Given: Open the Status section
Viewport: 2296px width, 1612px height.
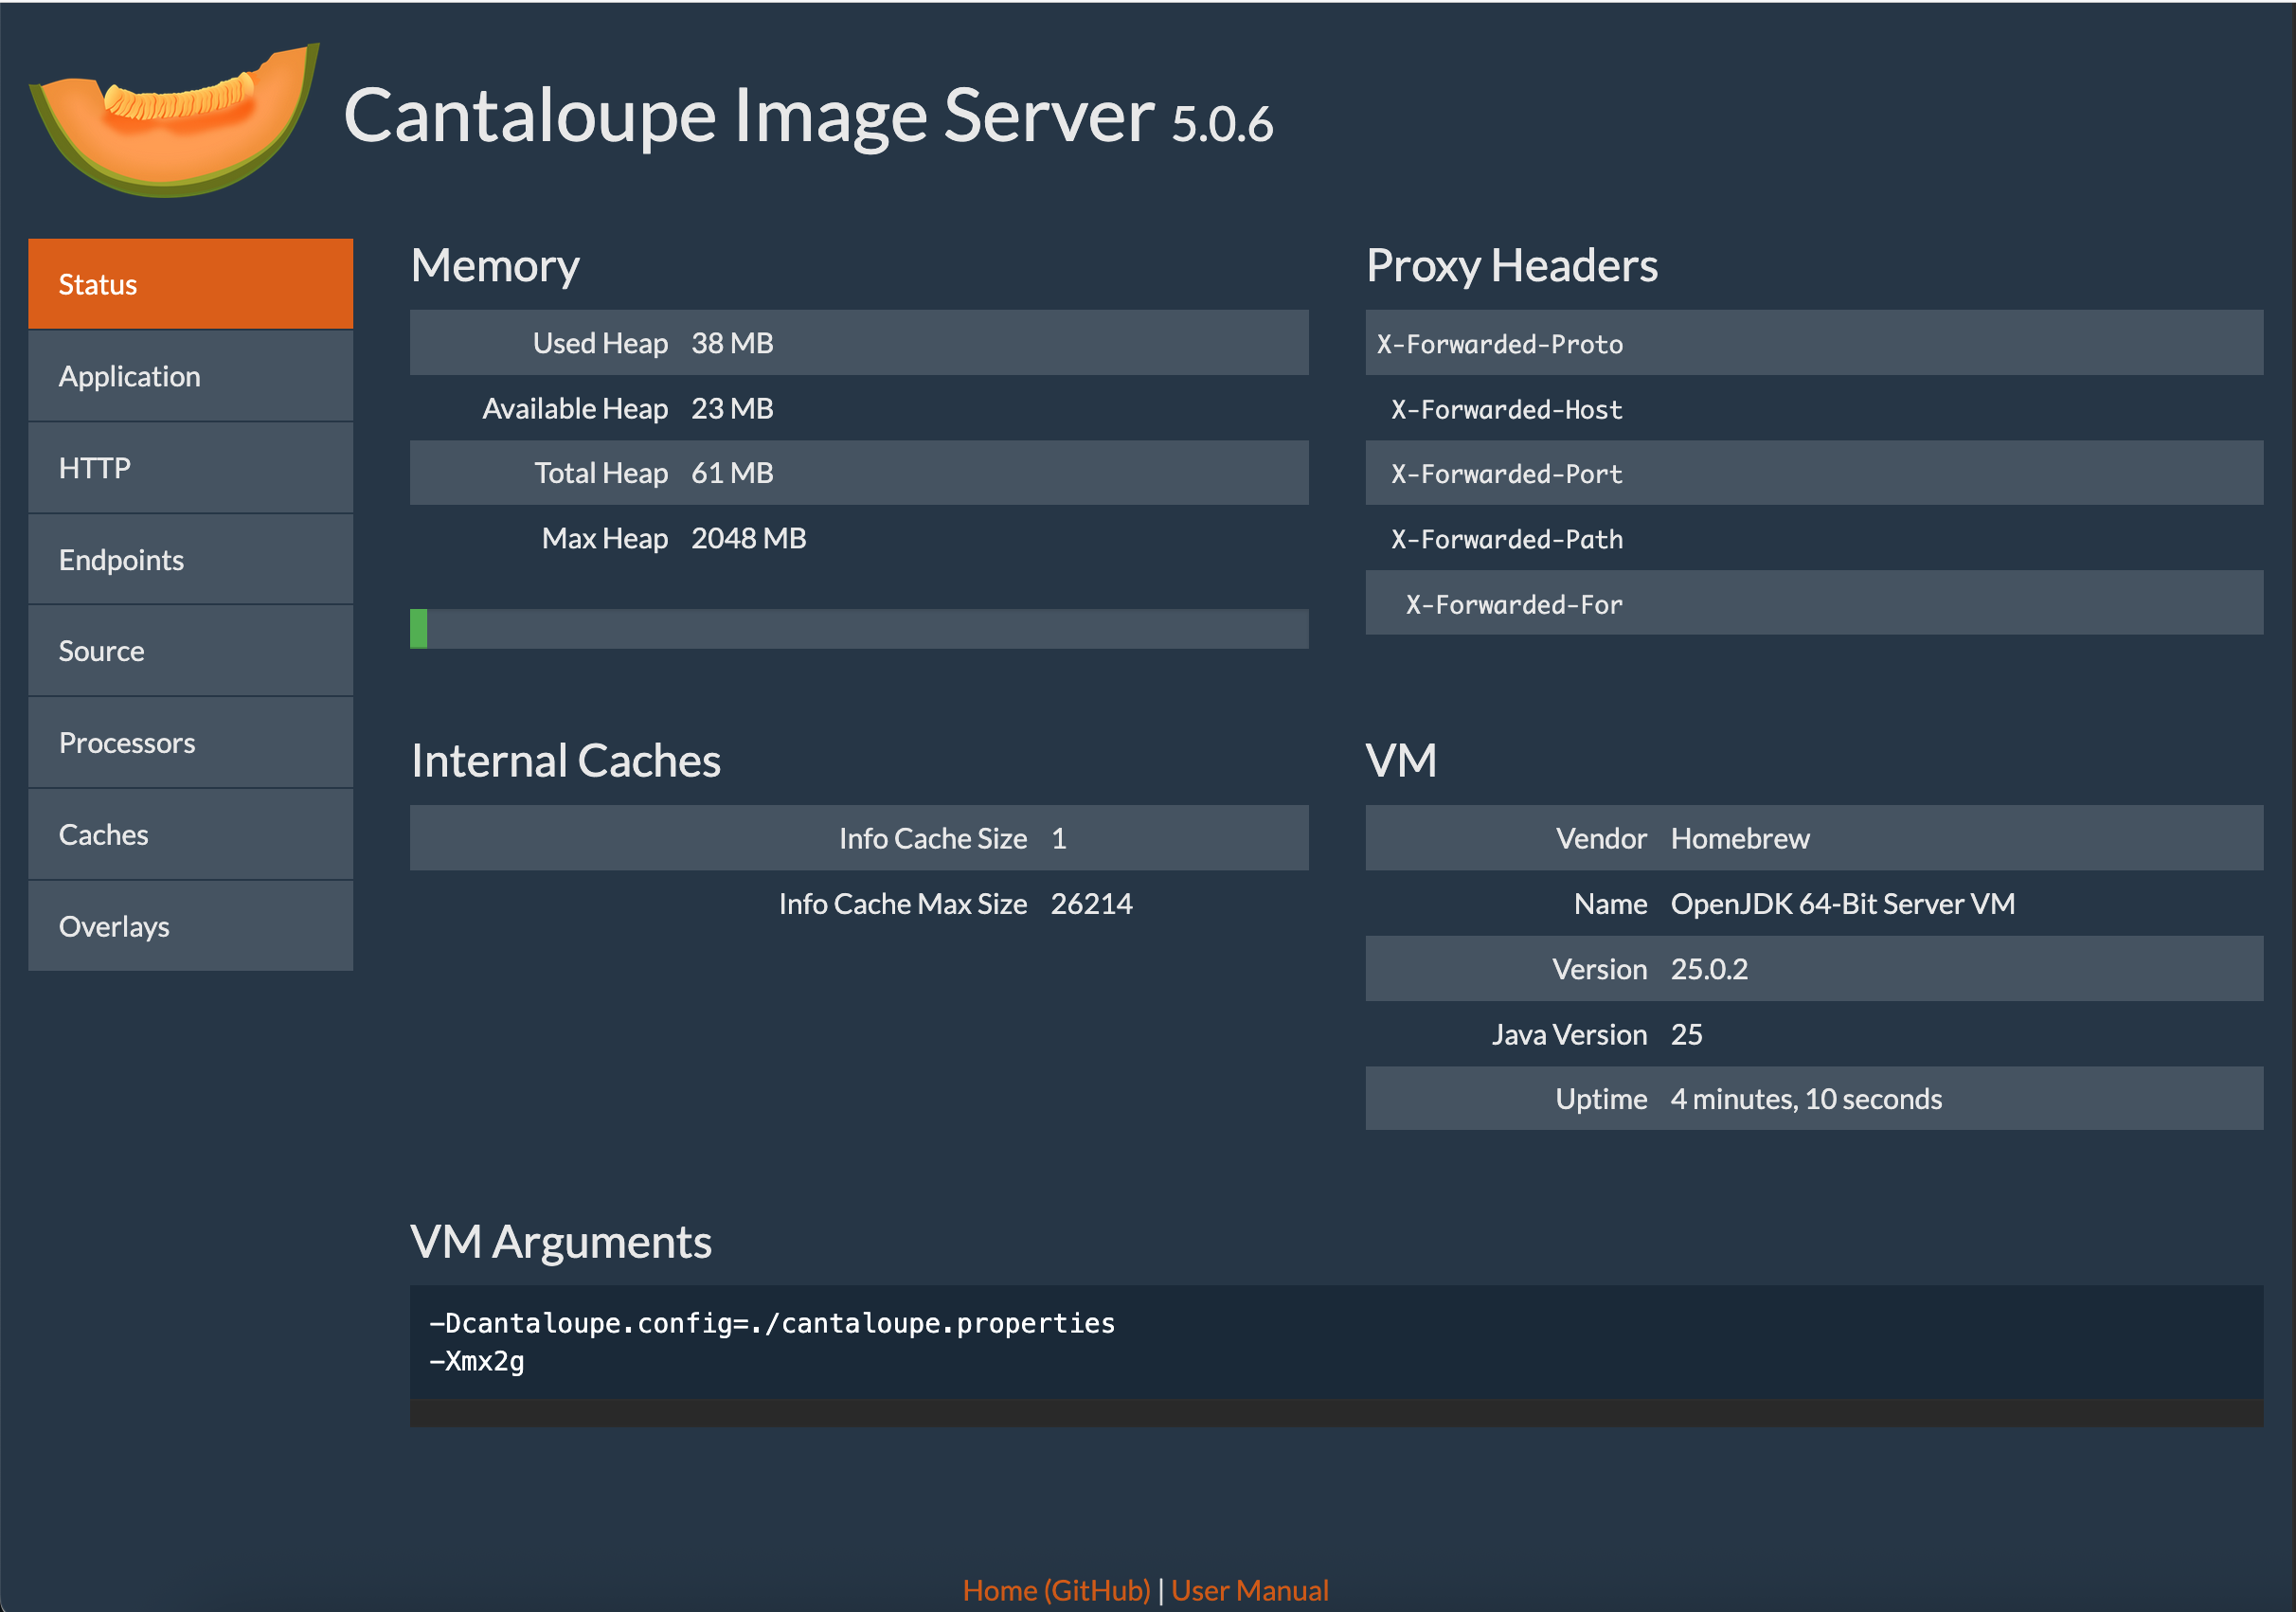Looking at the screenshot, I should point(190,284).
